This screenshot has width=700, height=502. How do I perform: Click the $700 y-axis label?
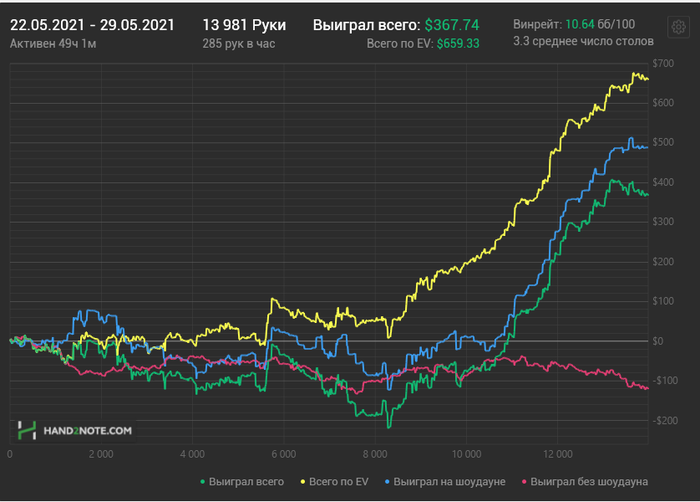click(x=663, y=63)
